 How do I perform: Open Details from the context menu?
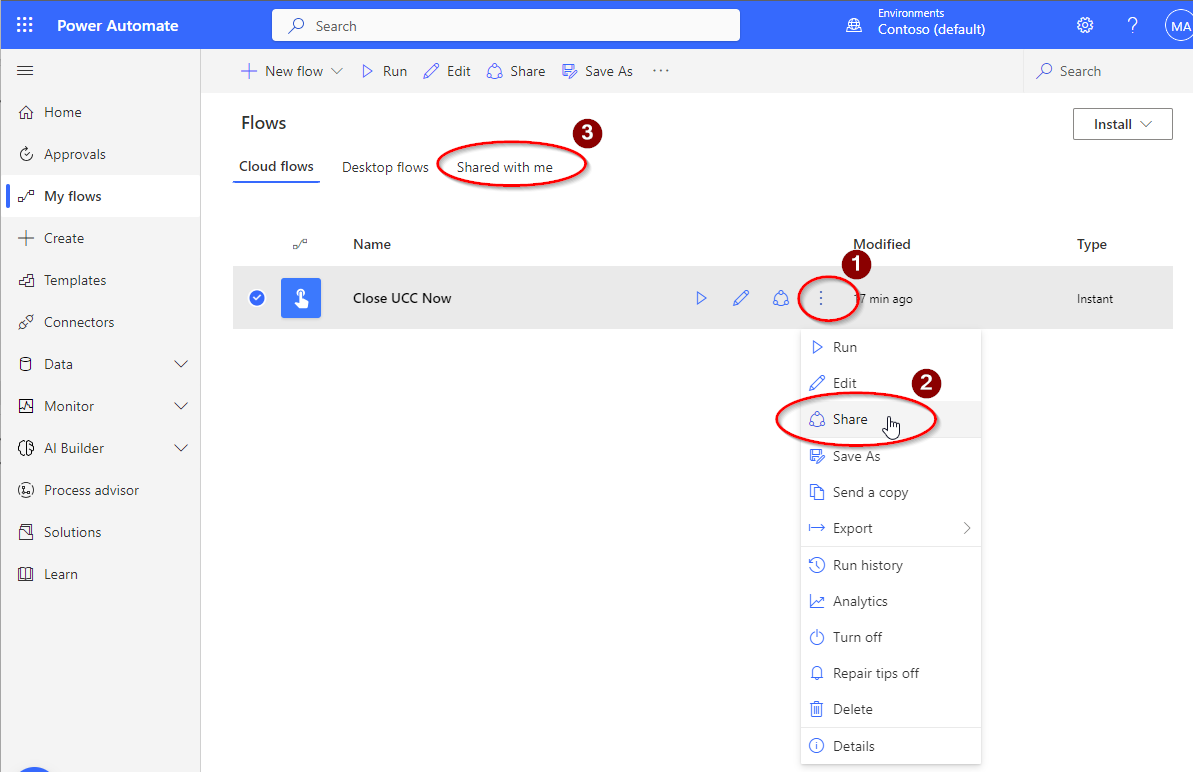[x=891, y=746]
